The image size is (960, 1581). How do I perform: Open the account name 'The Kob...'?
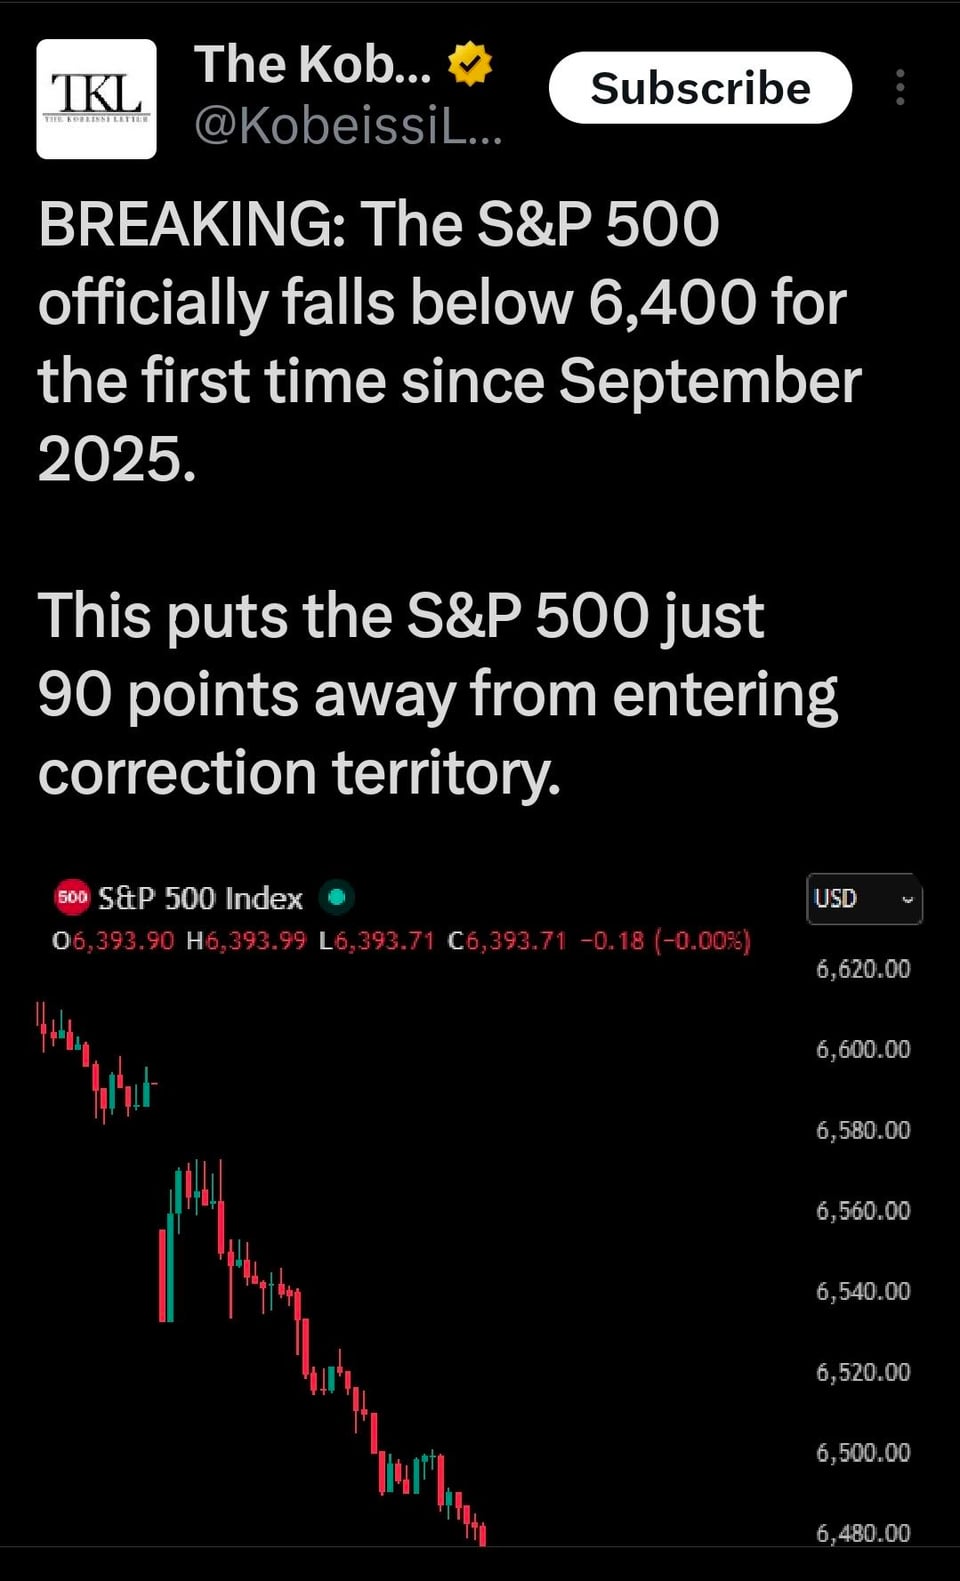click(313, 64)
